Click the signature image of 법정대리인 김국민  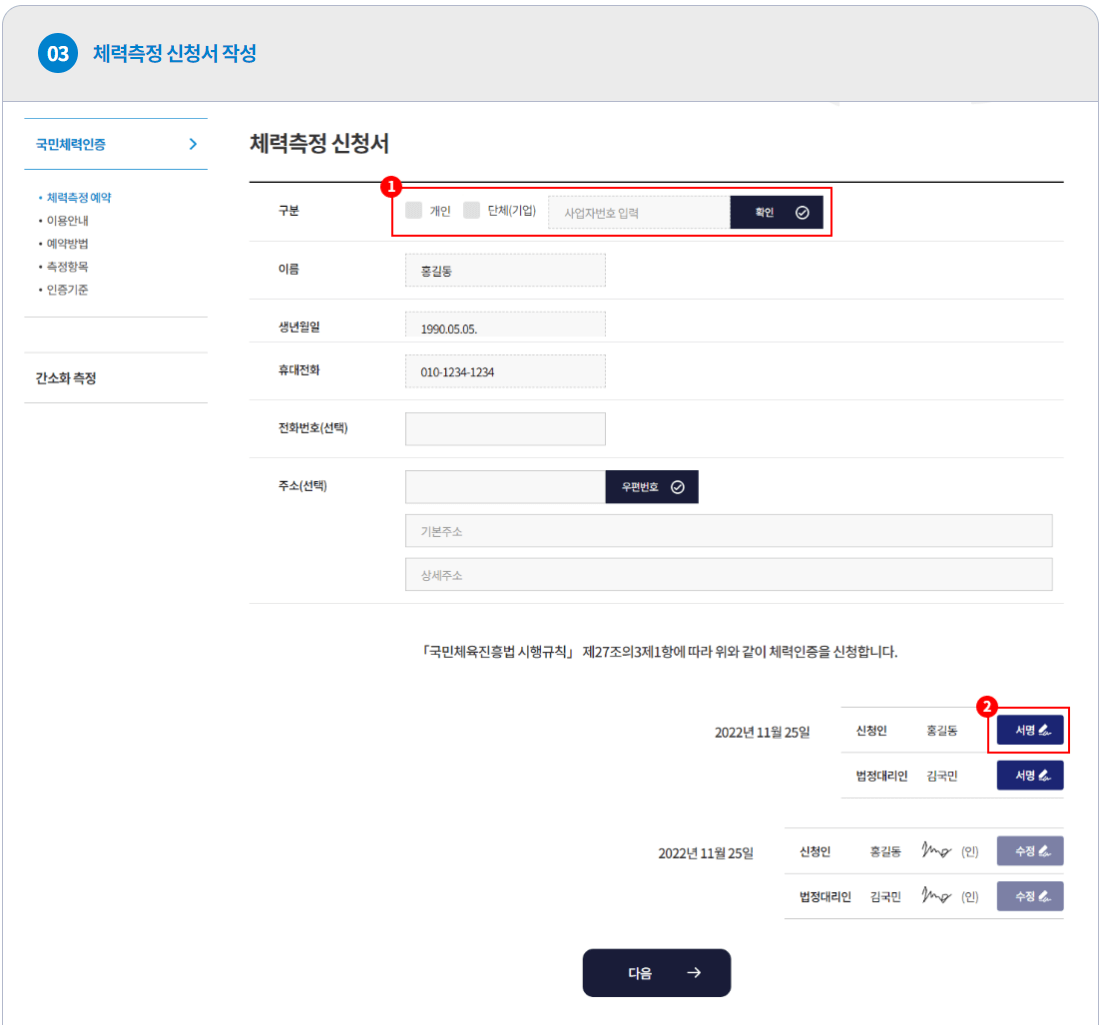(x=936, y=895)
